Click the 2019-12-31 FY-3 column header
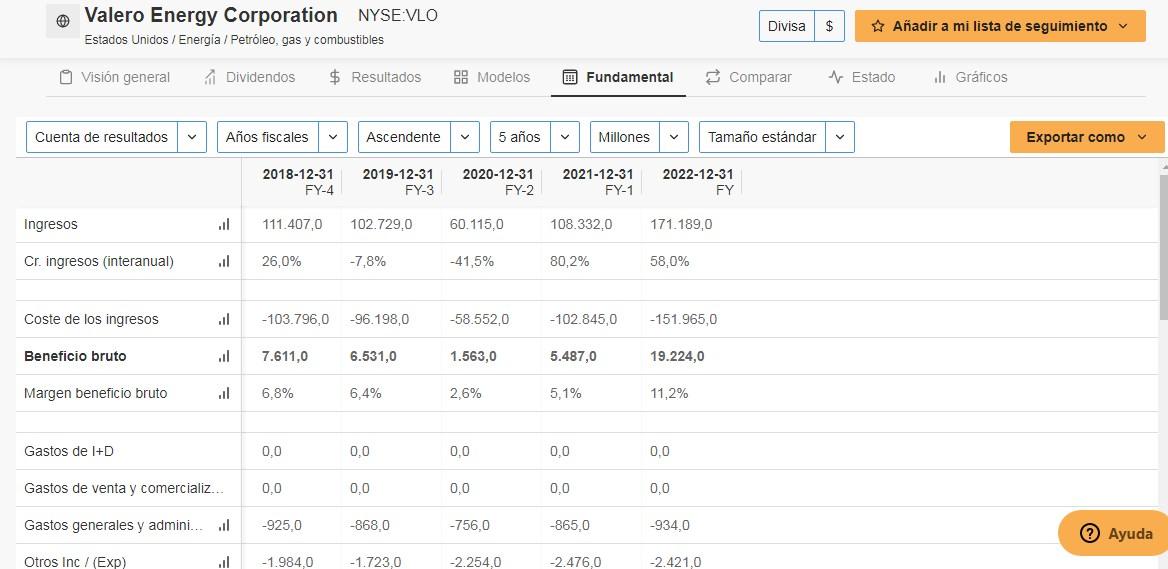This screenshot has width=1168, height=569. pyautogui.click(x=397, y=182)
